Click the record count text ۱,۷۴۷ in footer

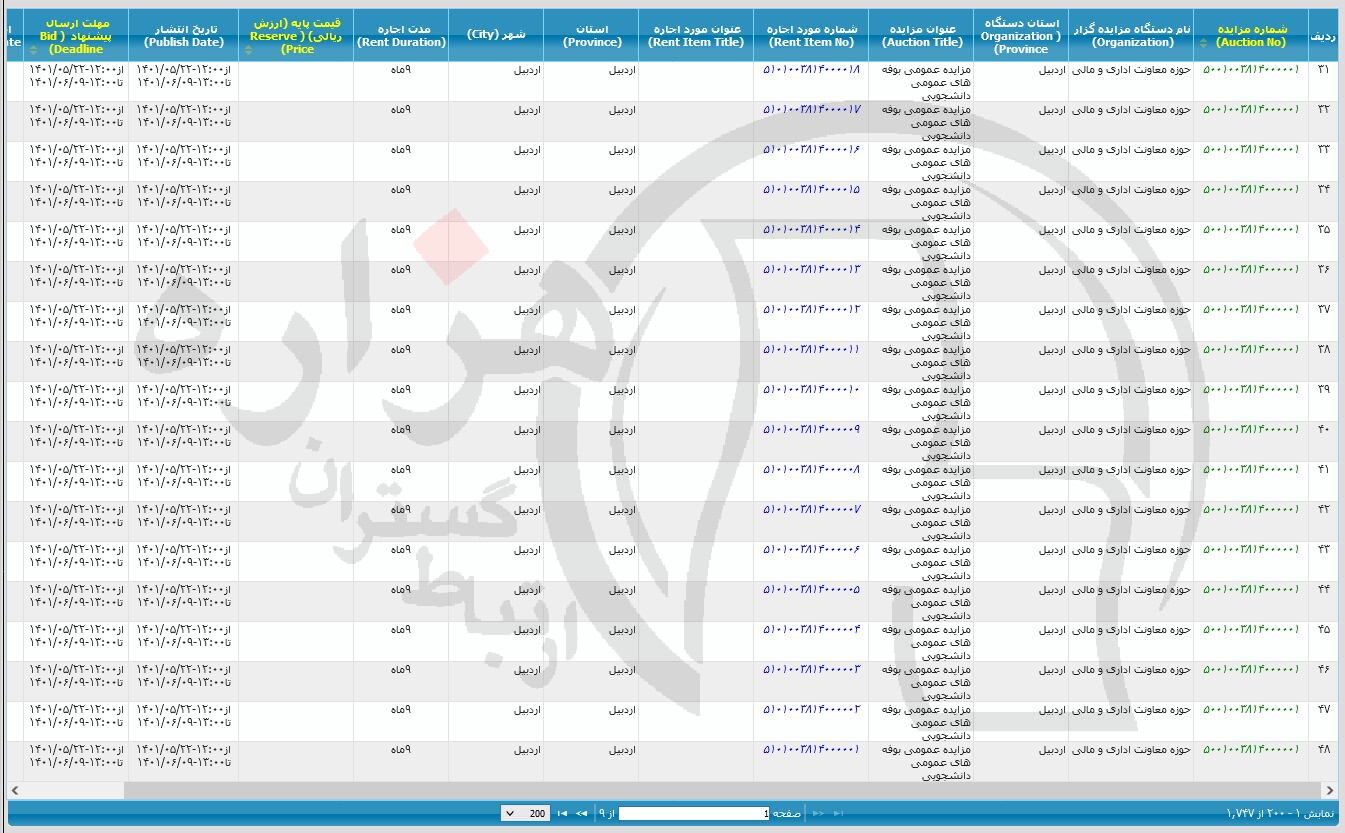coord(1243,813)
